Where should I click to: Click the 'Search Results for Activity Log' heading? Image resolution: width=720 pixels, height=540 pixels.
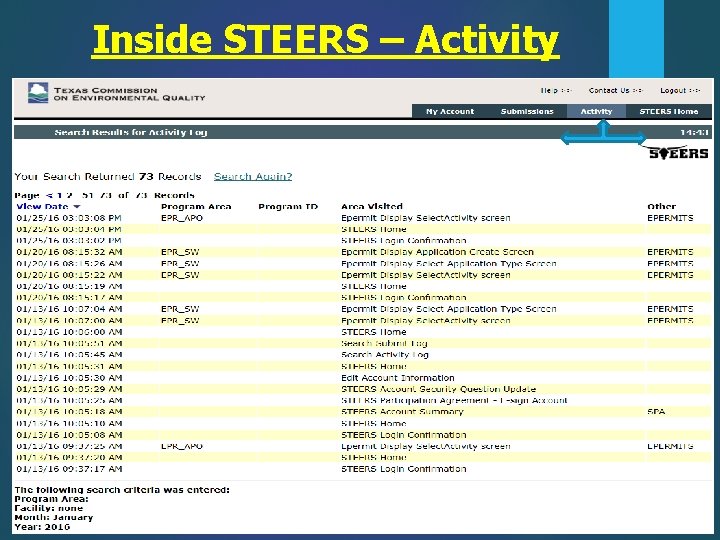[131, 132]
